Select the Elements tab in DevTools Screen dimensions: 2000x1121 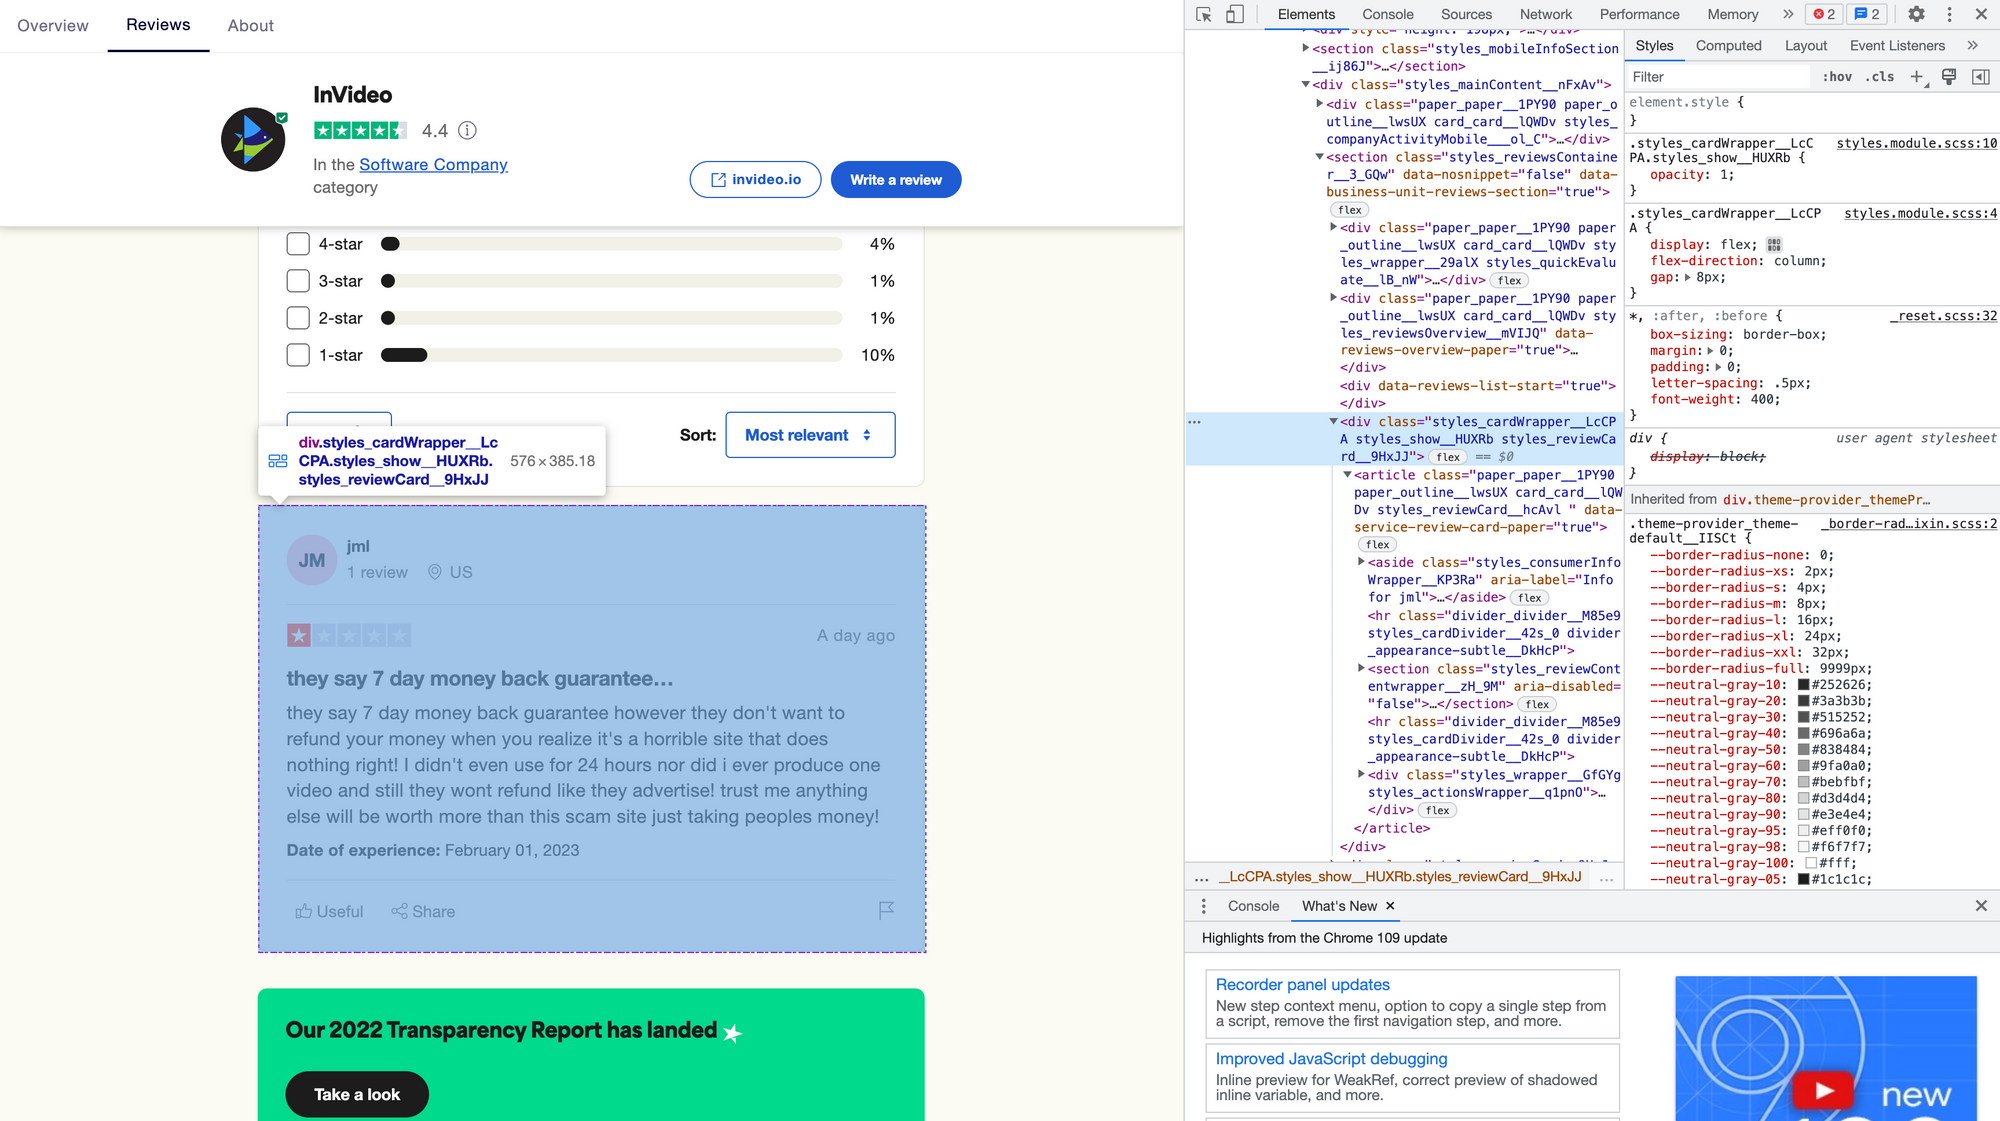[x=1304, y=14]
